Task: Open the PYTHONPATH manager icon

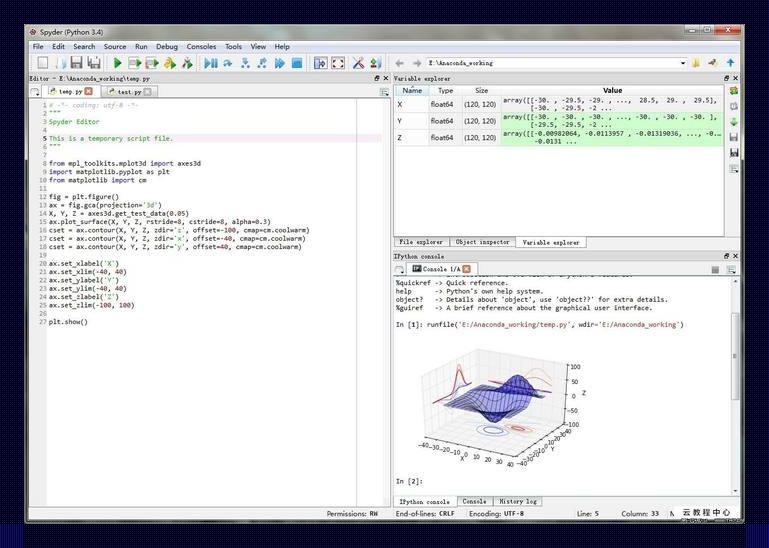Action: (x=376, y=63)
